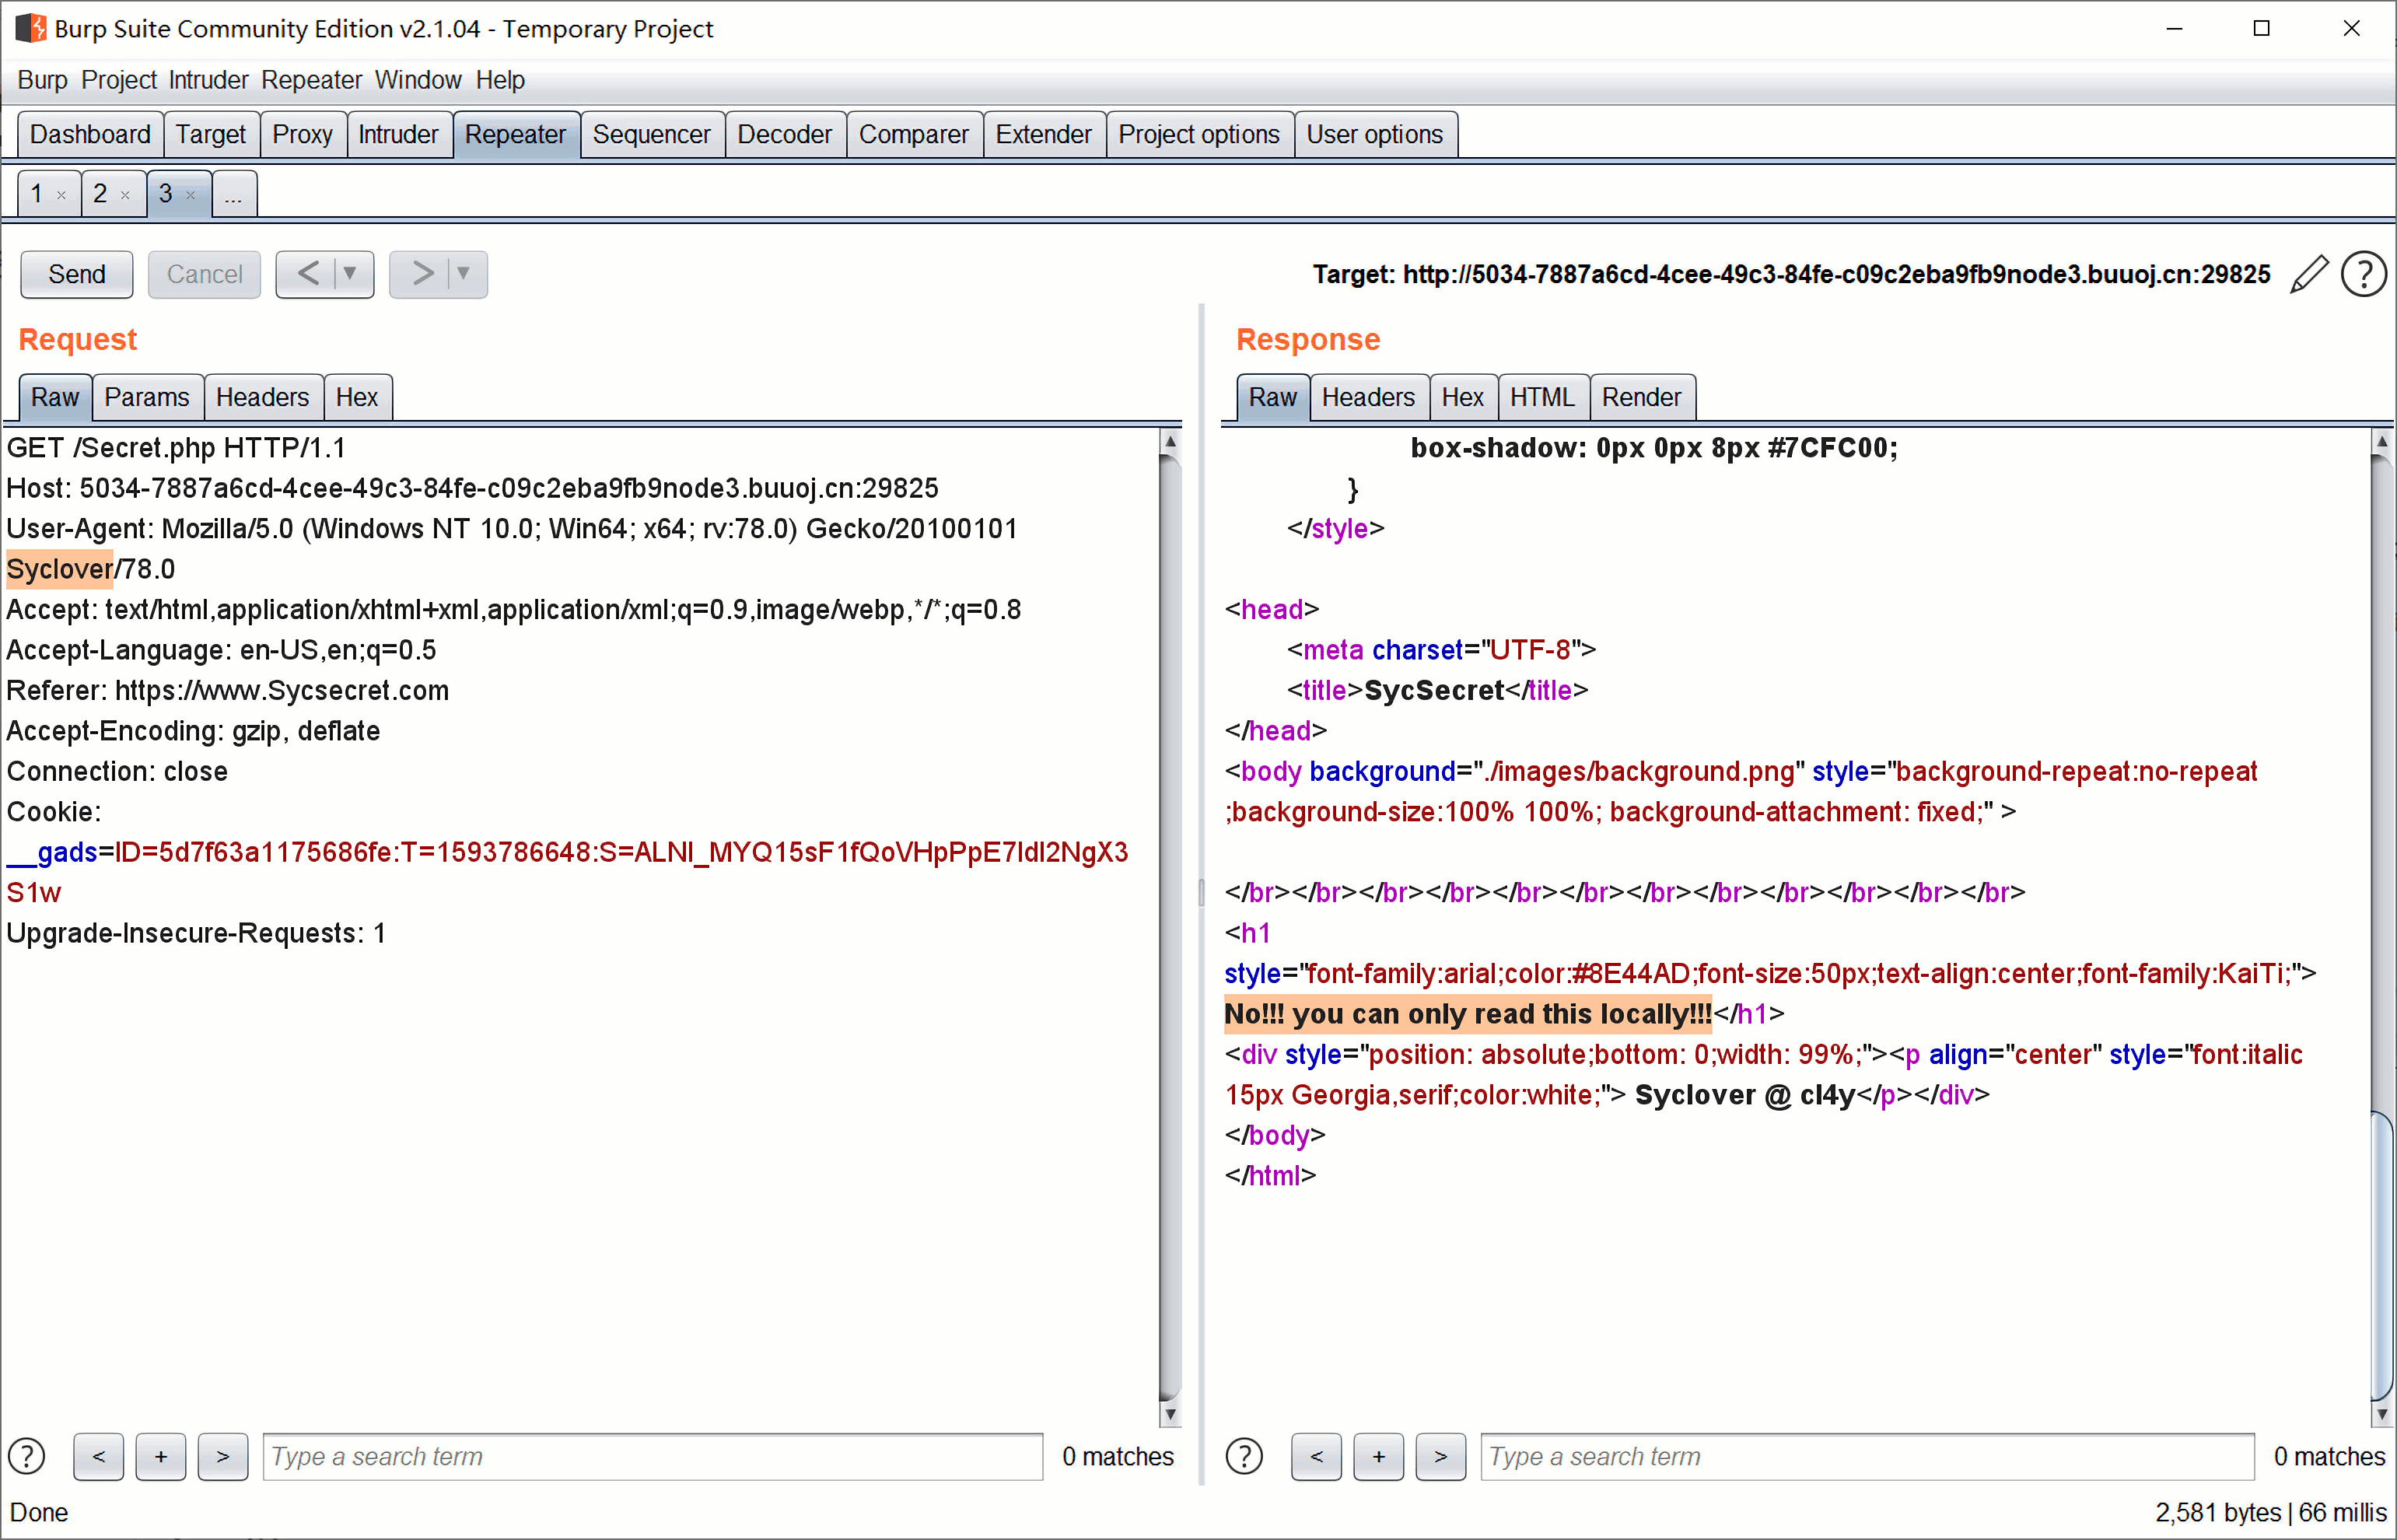Click the request search term field
Image resolution: width=2397 pixels, height=1540 pixels.
652,1456
